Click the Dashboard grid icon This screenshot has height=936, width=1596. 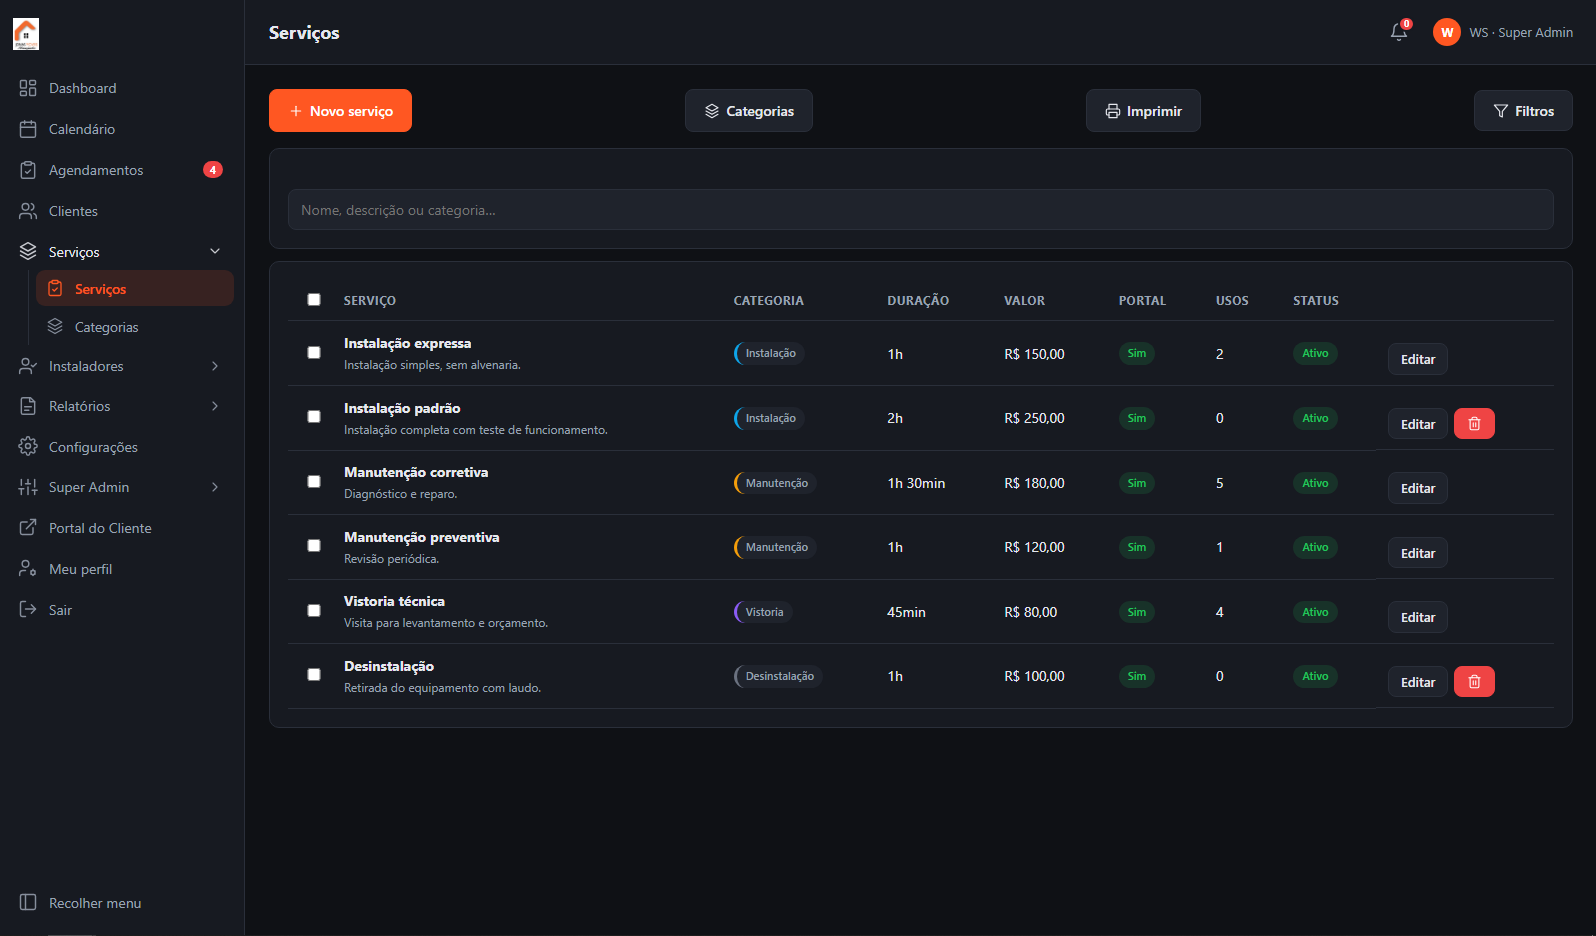click(x=28, y=88)
